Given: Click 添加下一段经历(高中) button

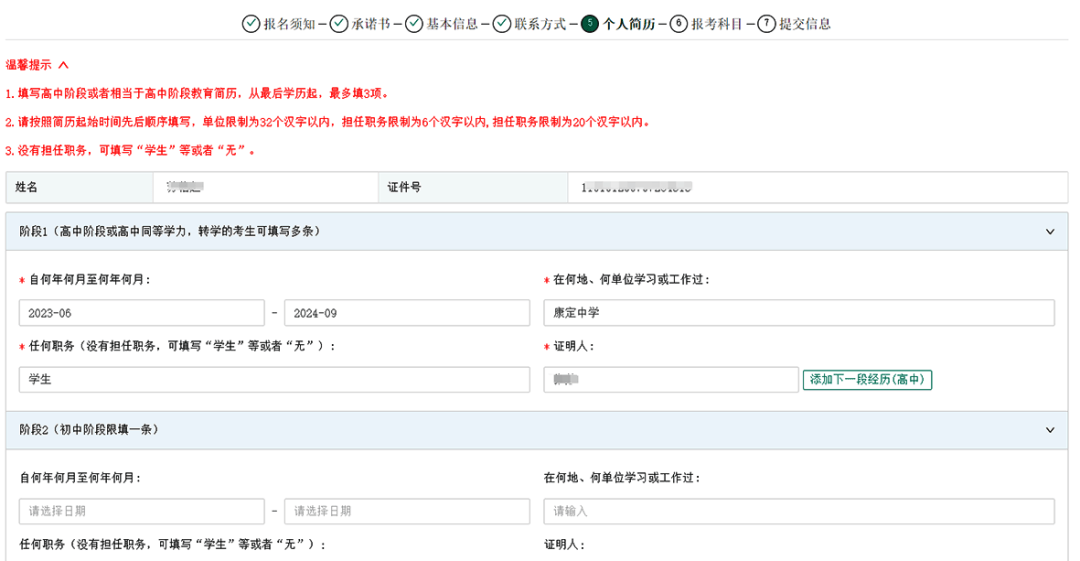Looking at the screenshot, I should tap(867, 380).
